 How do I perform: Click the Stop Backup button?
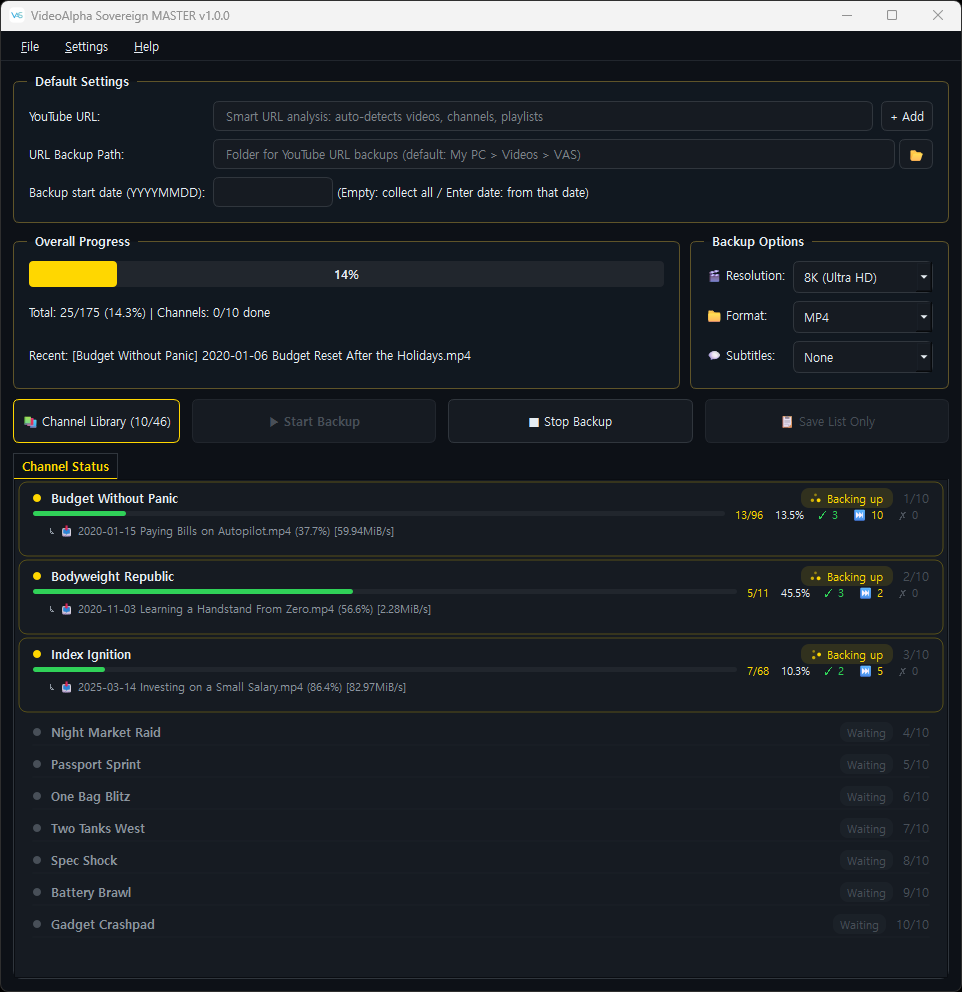point(570,421)
